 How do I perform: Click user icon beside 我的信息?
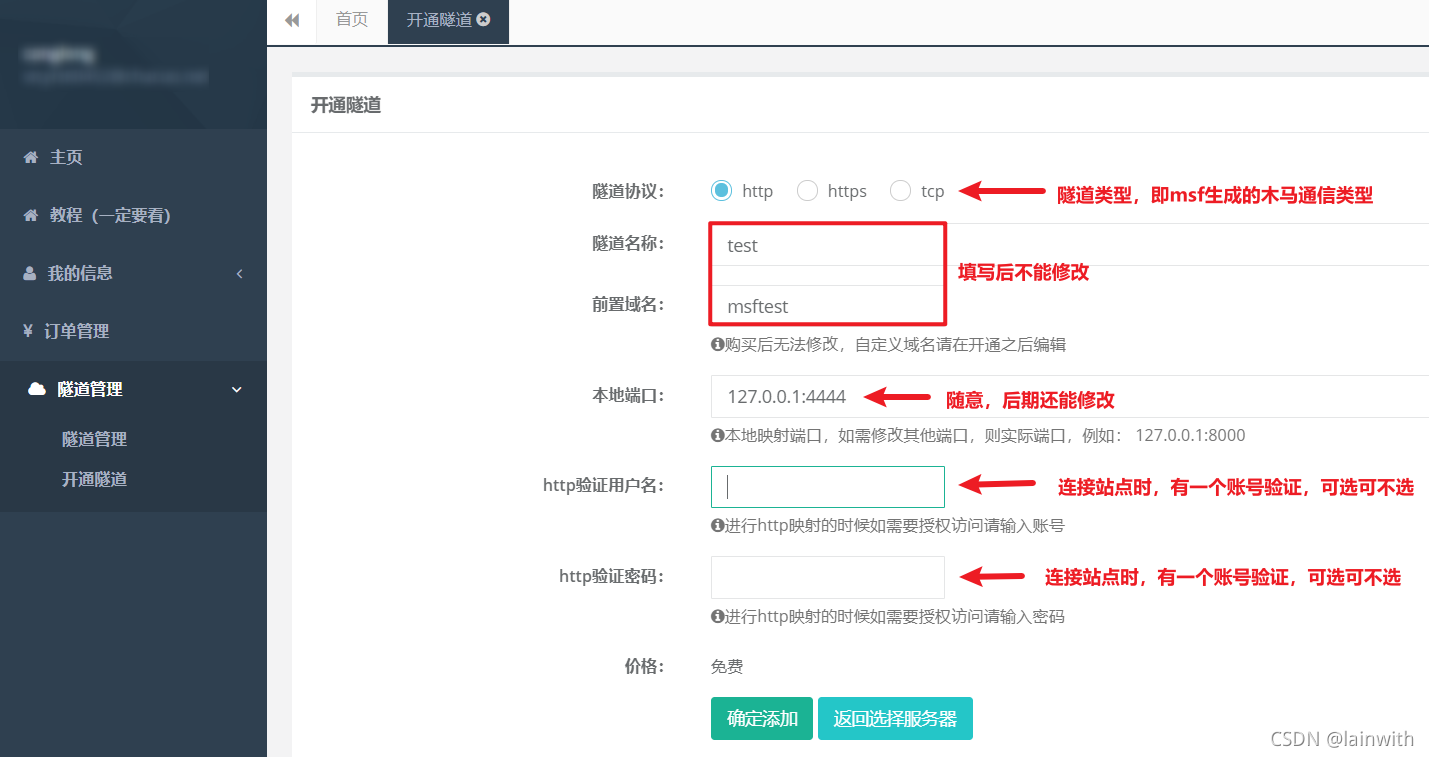(x=30, y=273)
